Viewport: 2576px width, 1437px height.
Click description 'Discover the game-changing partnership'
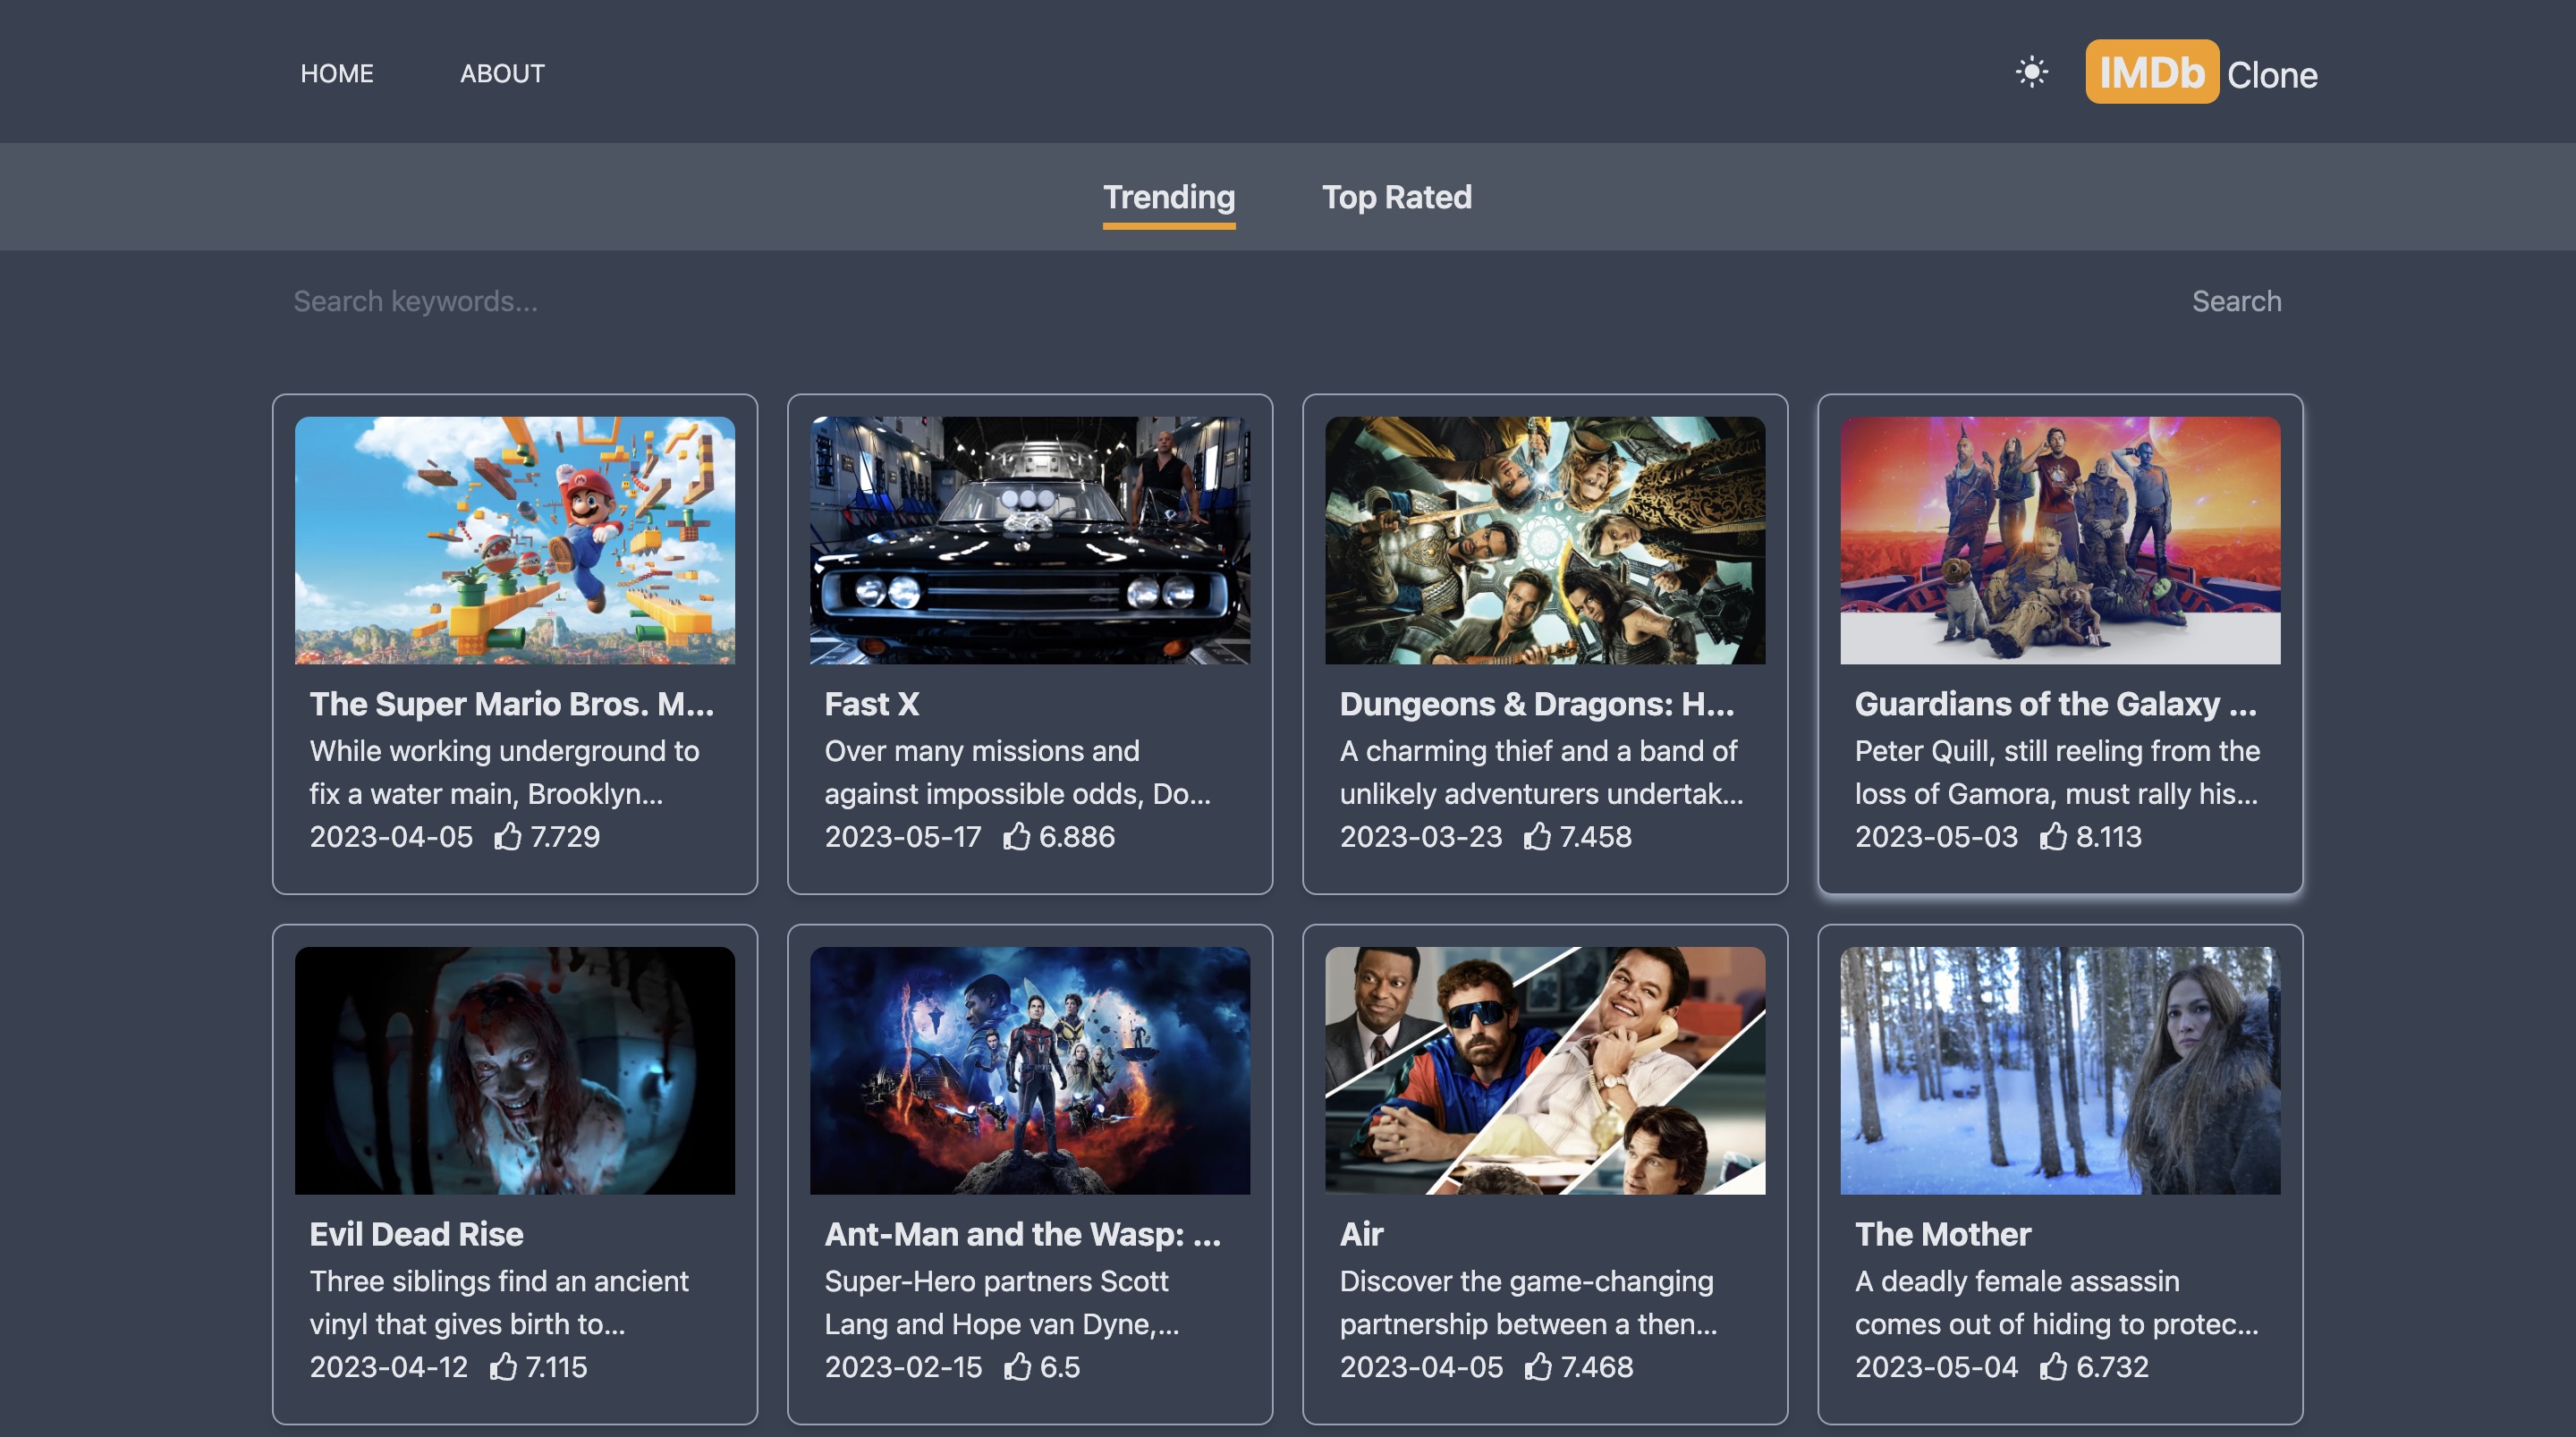click(x=1528, y=1302)
